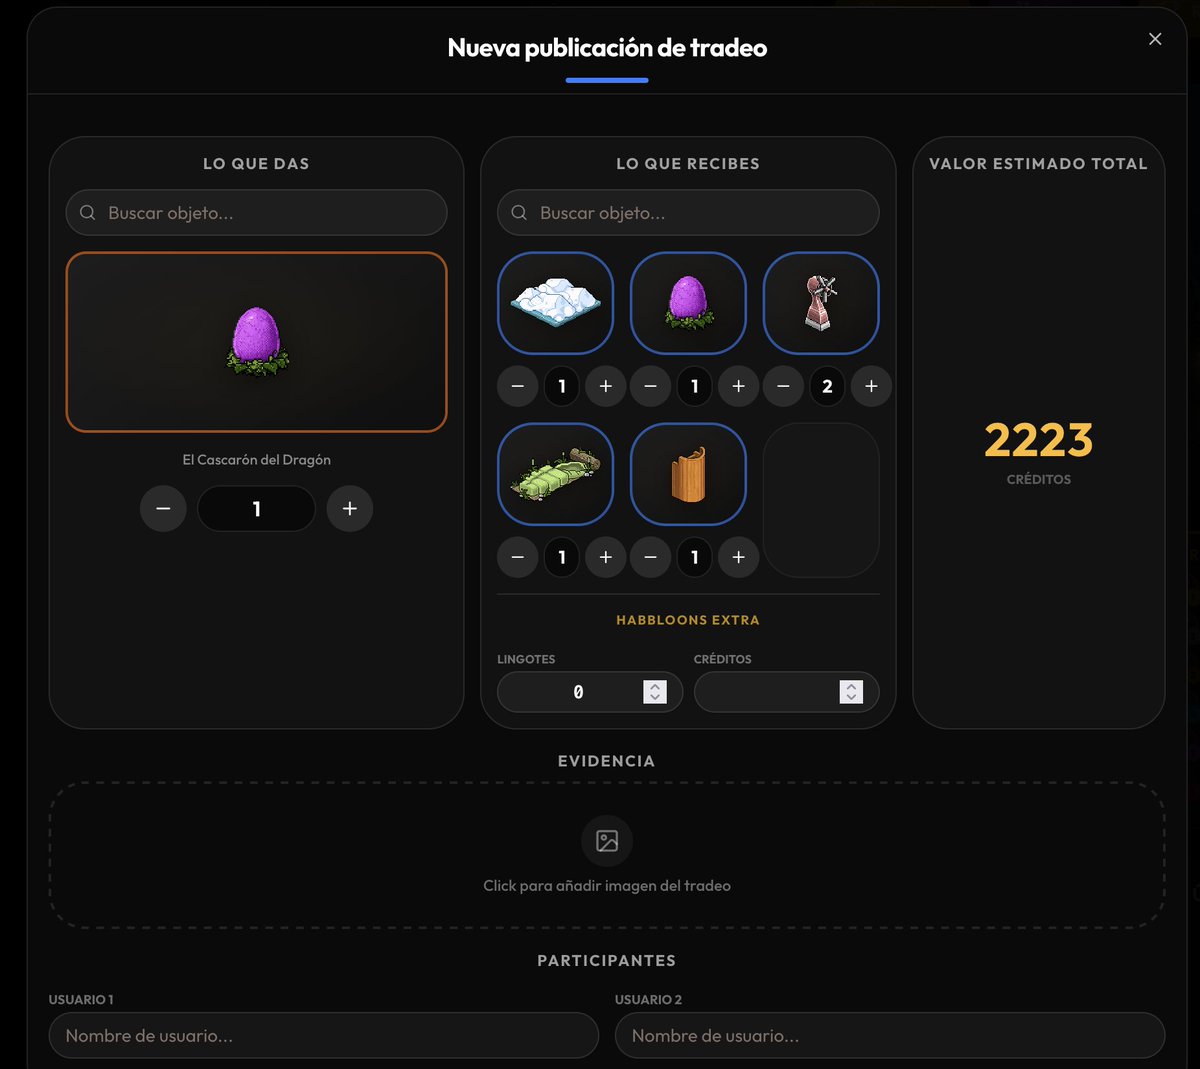The image size is (1200, 1069).
Task: Decrease the wooden screen item quantity
Action: tap(651, 557)
